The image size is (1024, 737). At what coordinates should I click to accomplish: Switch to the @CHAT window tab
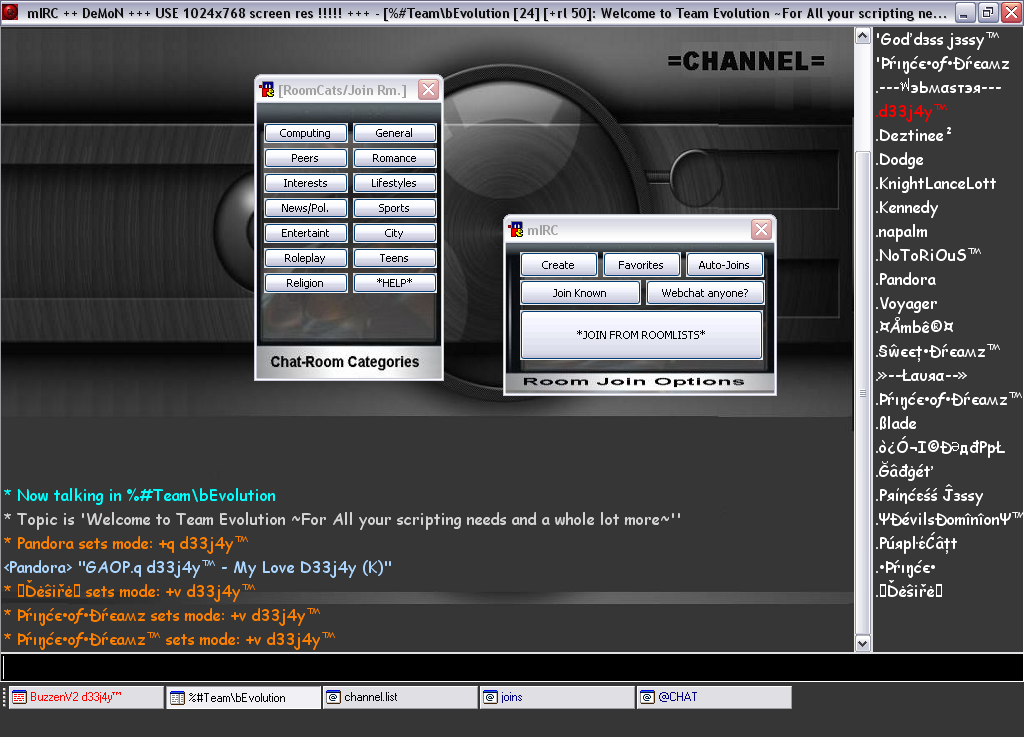tap(714, 697)
